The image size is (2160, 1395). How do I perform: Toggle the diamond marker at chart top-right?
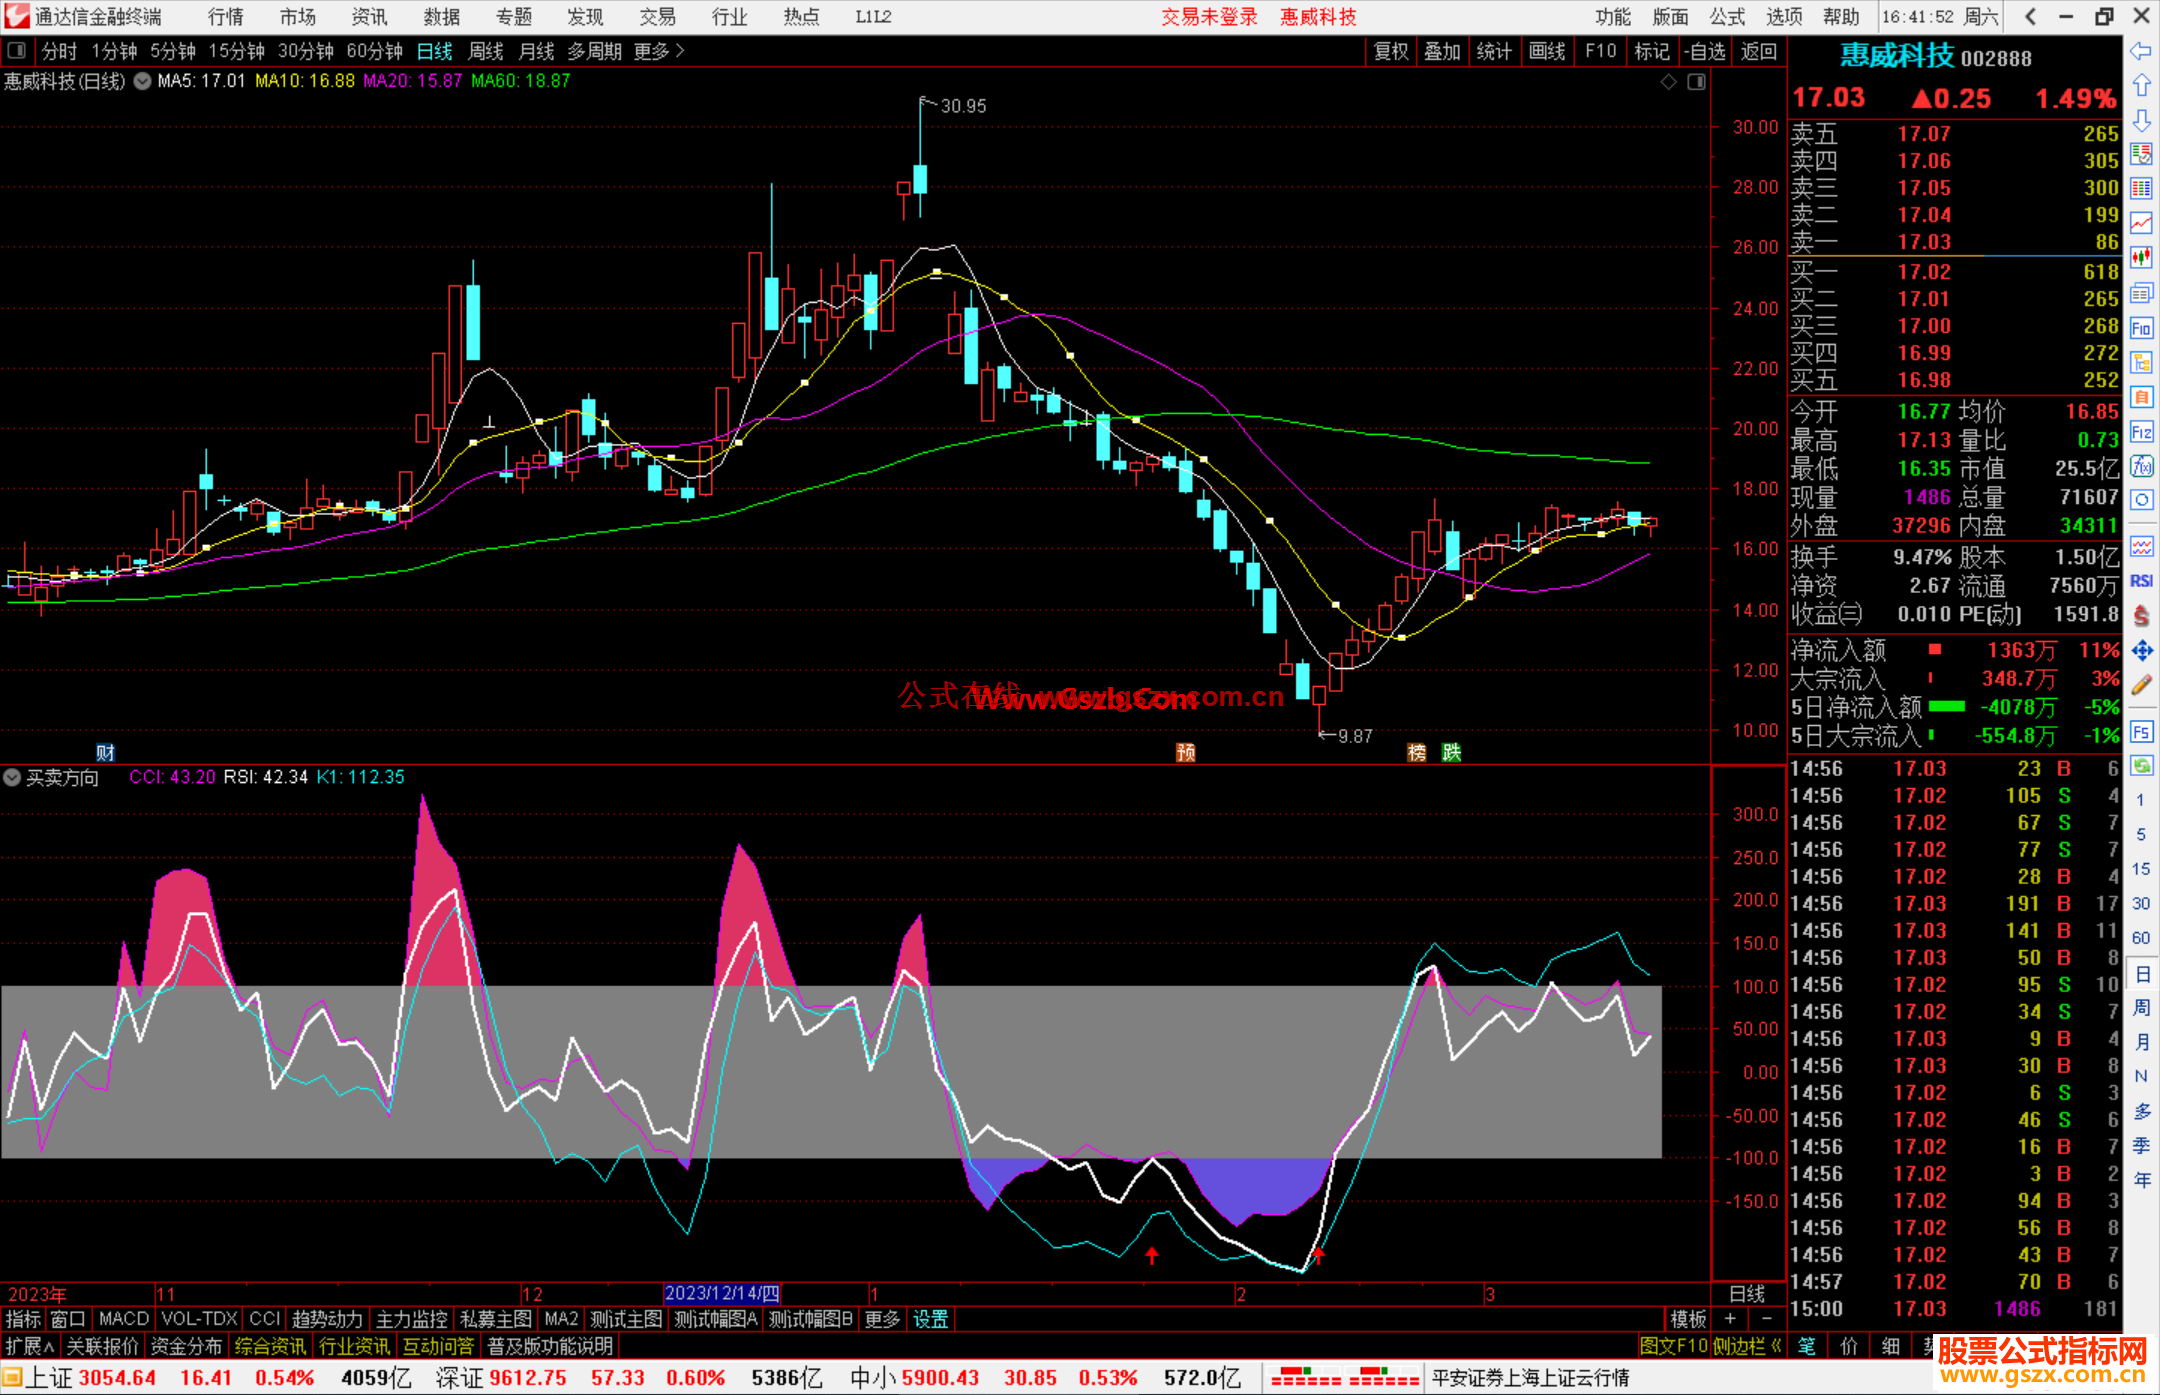point(1668,82)
